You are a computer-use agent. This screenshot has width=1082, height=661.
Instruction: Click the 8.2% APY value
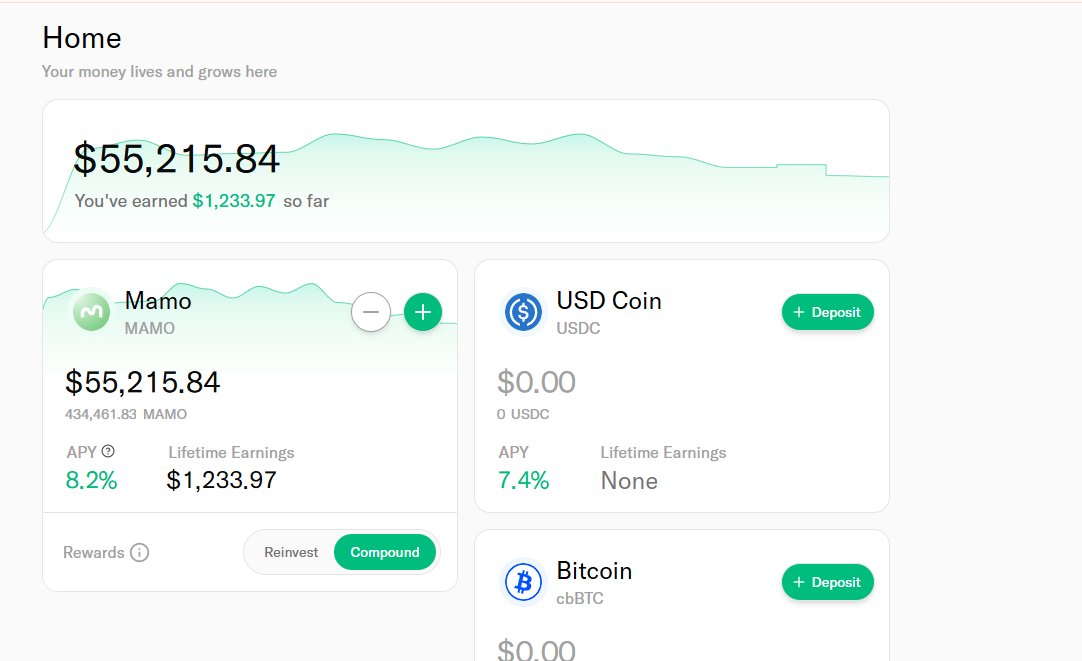click(x=91, y=480)
